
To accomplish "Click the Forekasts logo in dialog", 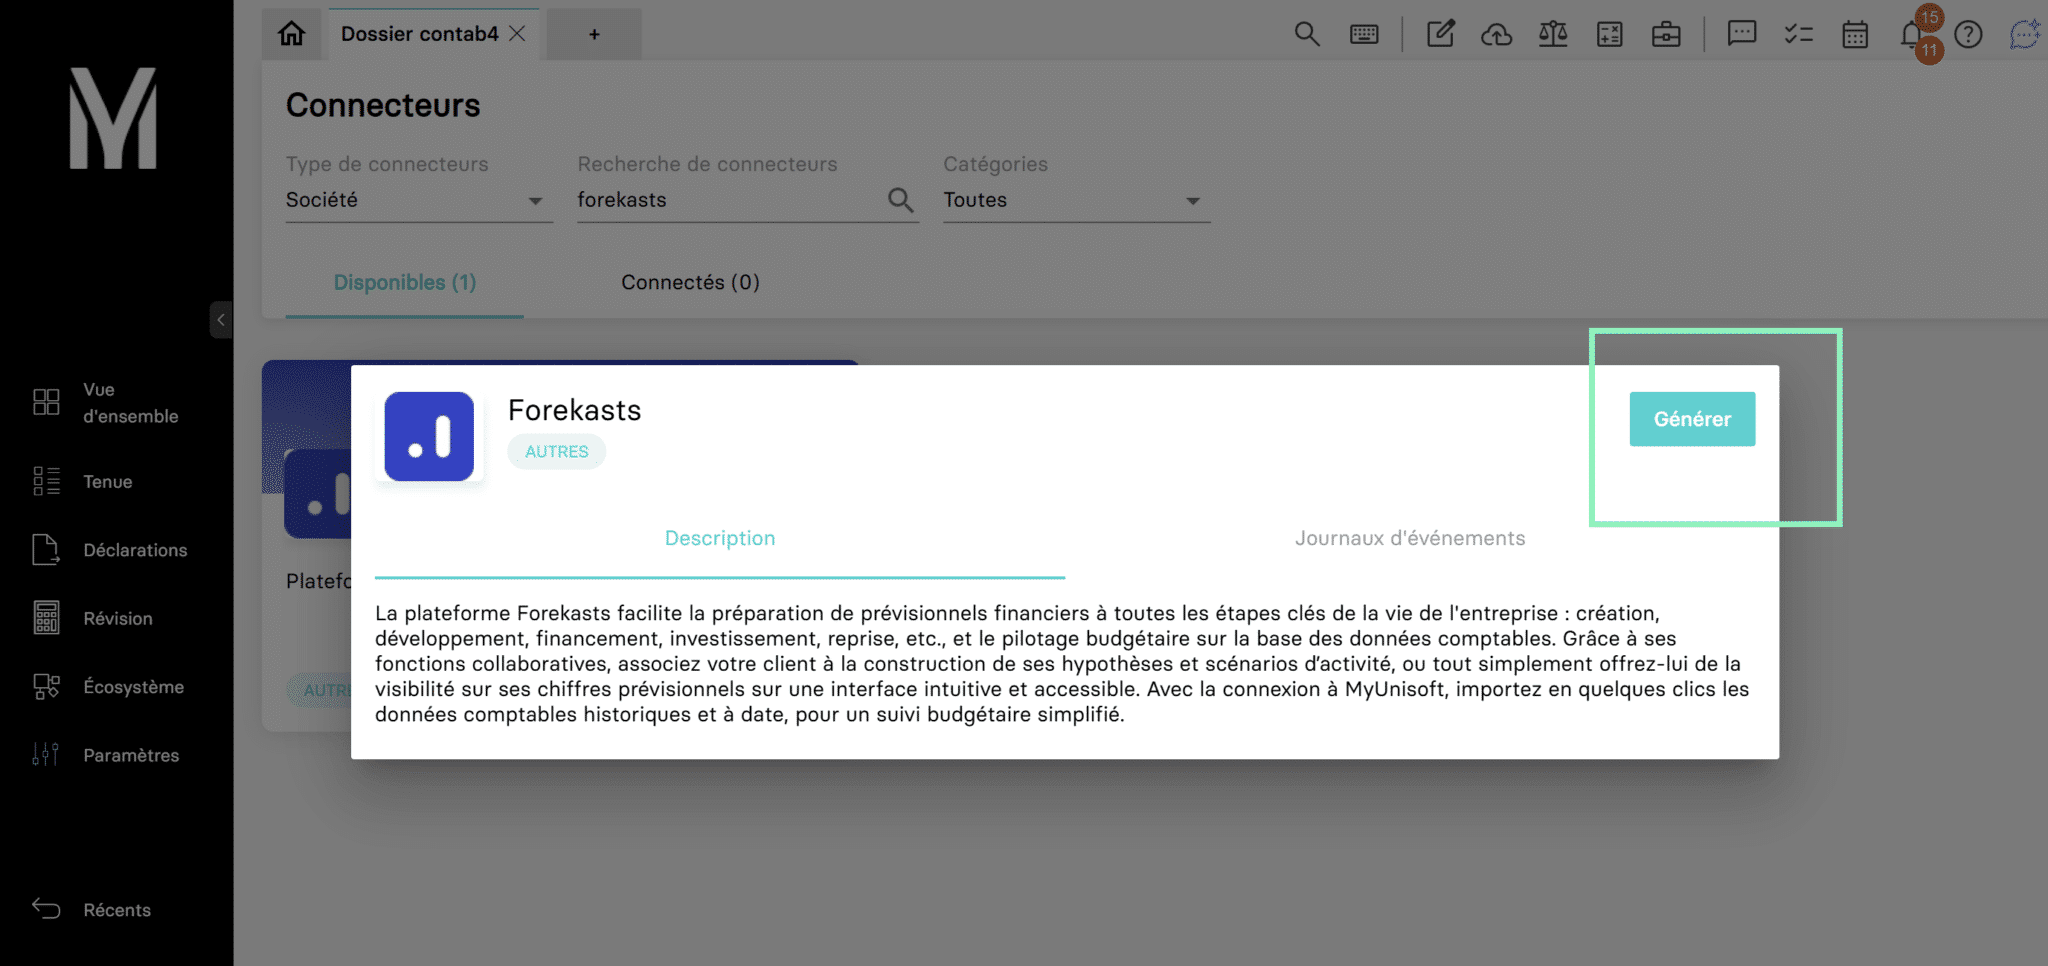I will click(x=429, y=436).
